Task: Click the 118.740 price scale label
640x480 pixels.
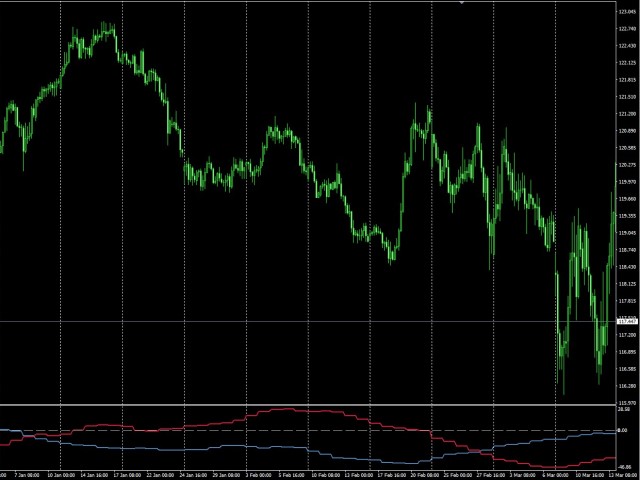Action: [629, 250]
